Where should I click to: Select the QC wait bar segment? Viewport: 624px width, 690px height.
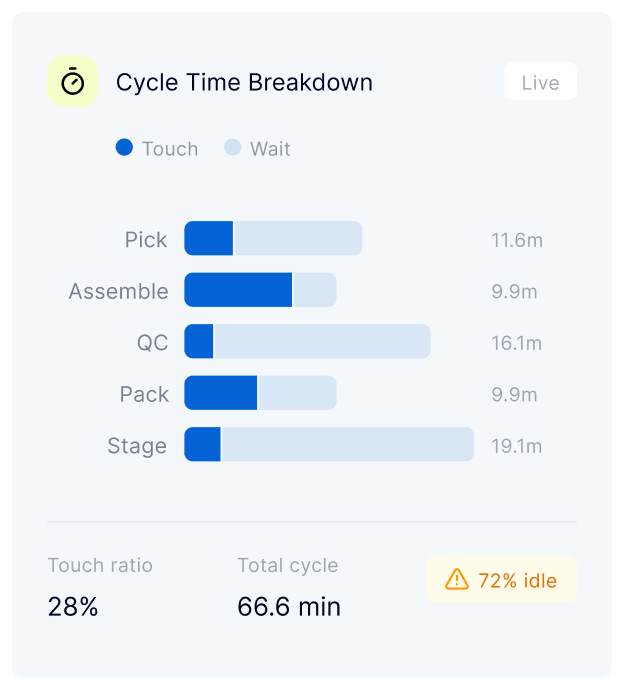(322, 342)
